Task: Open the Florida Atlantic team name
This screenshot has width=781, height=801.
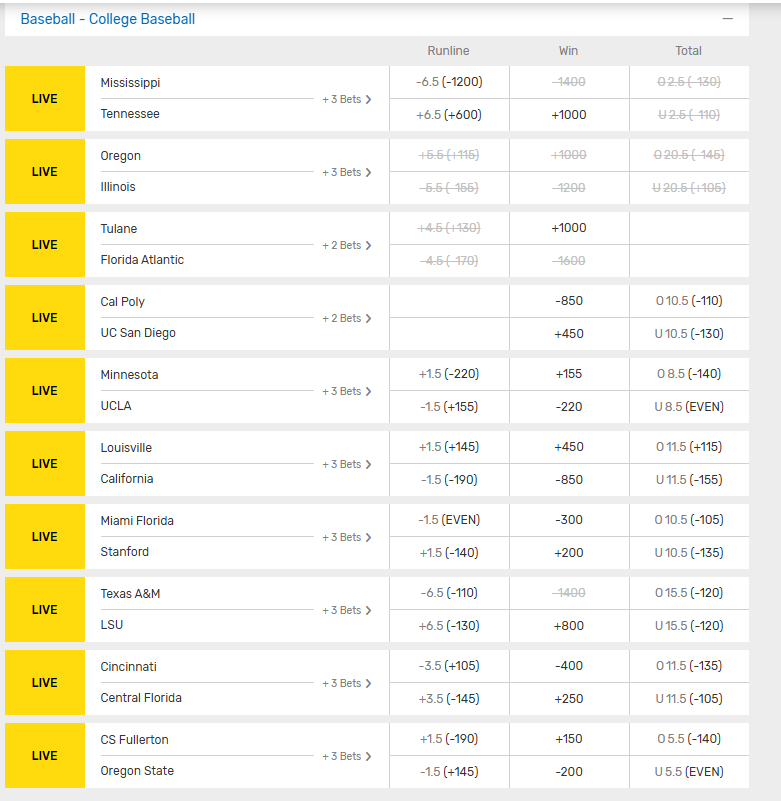Action: 142,260
